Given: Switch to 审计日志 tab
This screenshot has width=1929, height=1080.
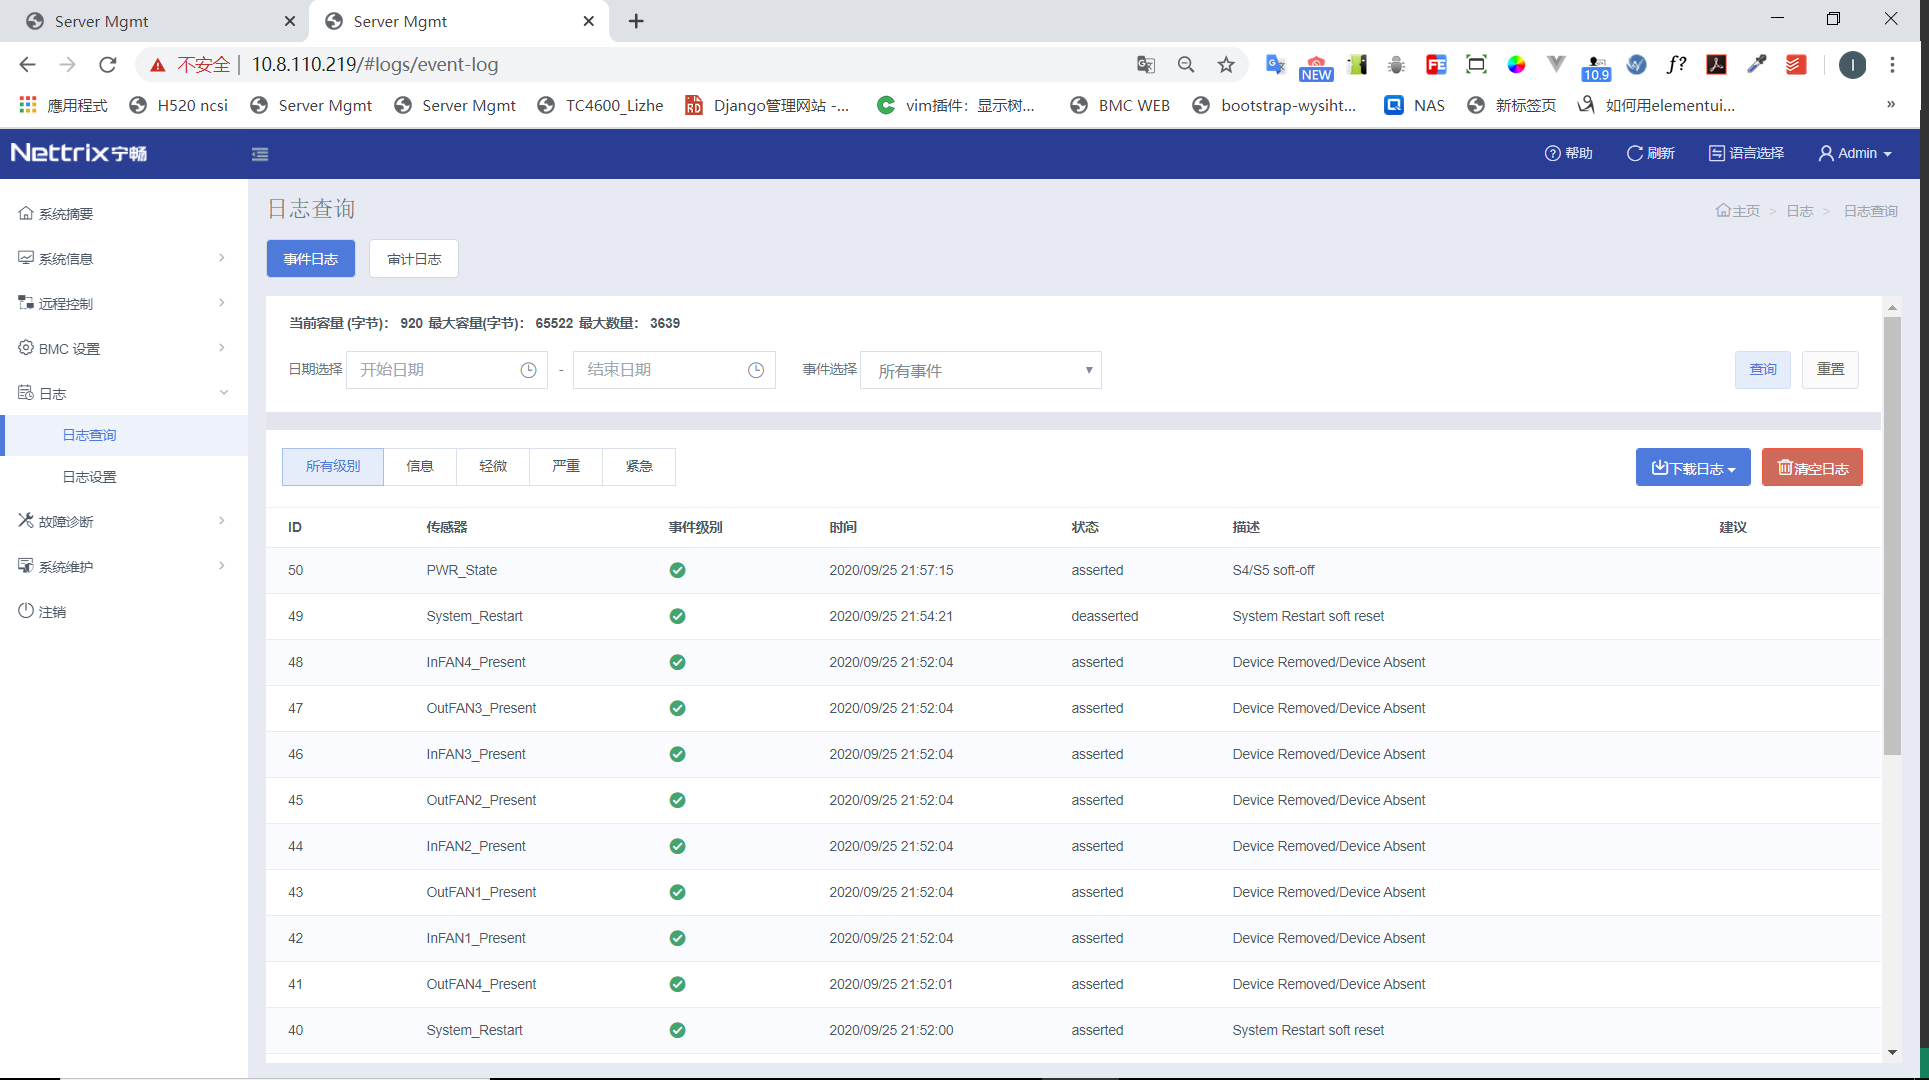Looking at the screenshot, I should 414,259.
